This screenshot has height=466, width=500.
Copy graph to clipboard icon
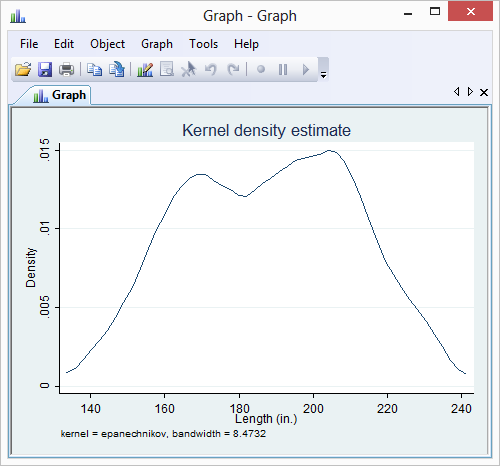click(94, 69)
